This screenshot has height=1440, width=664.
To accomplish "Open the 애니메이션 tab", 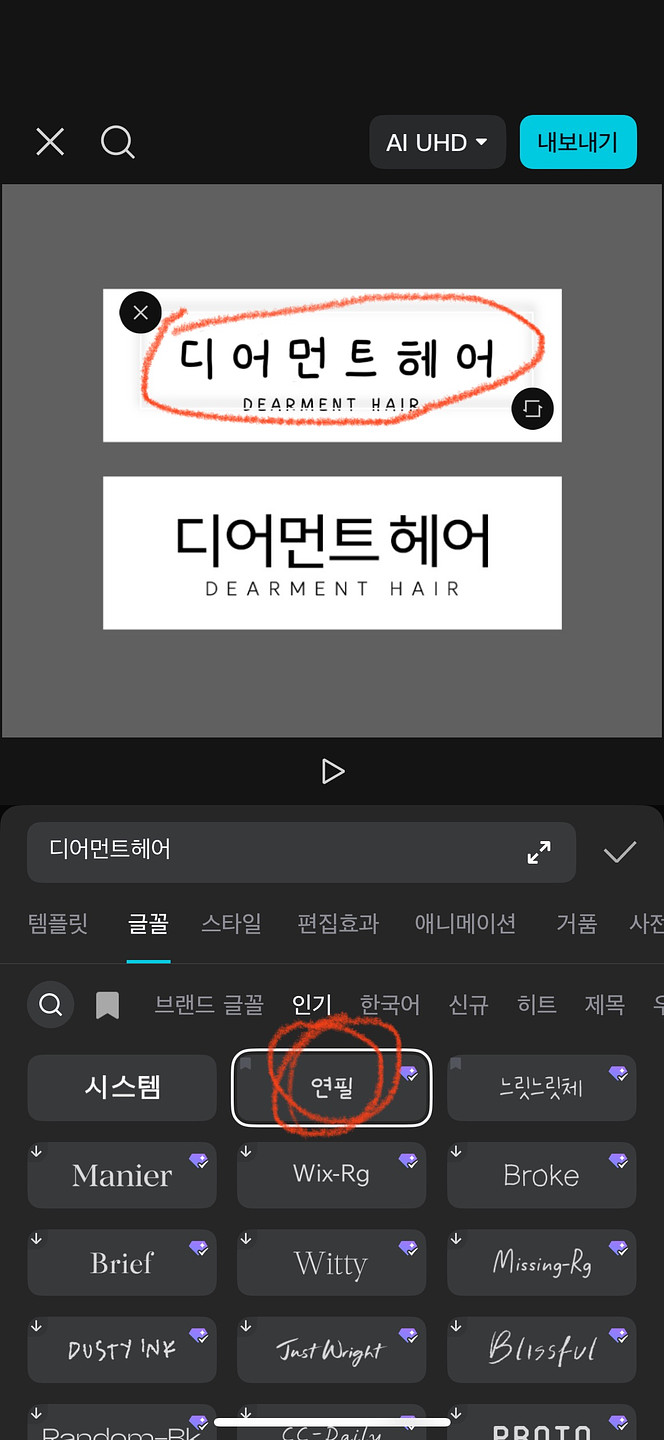I will click(465, 923).
